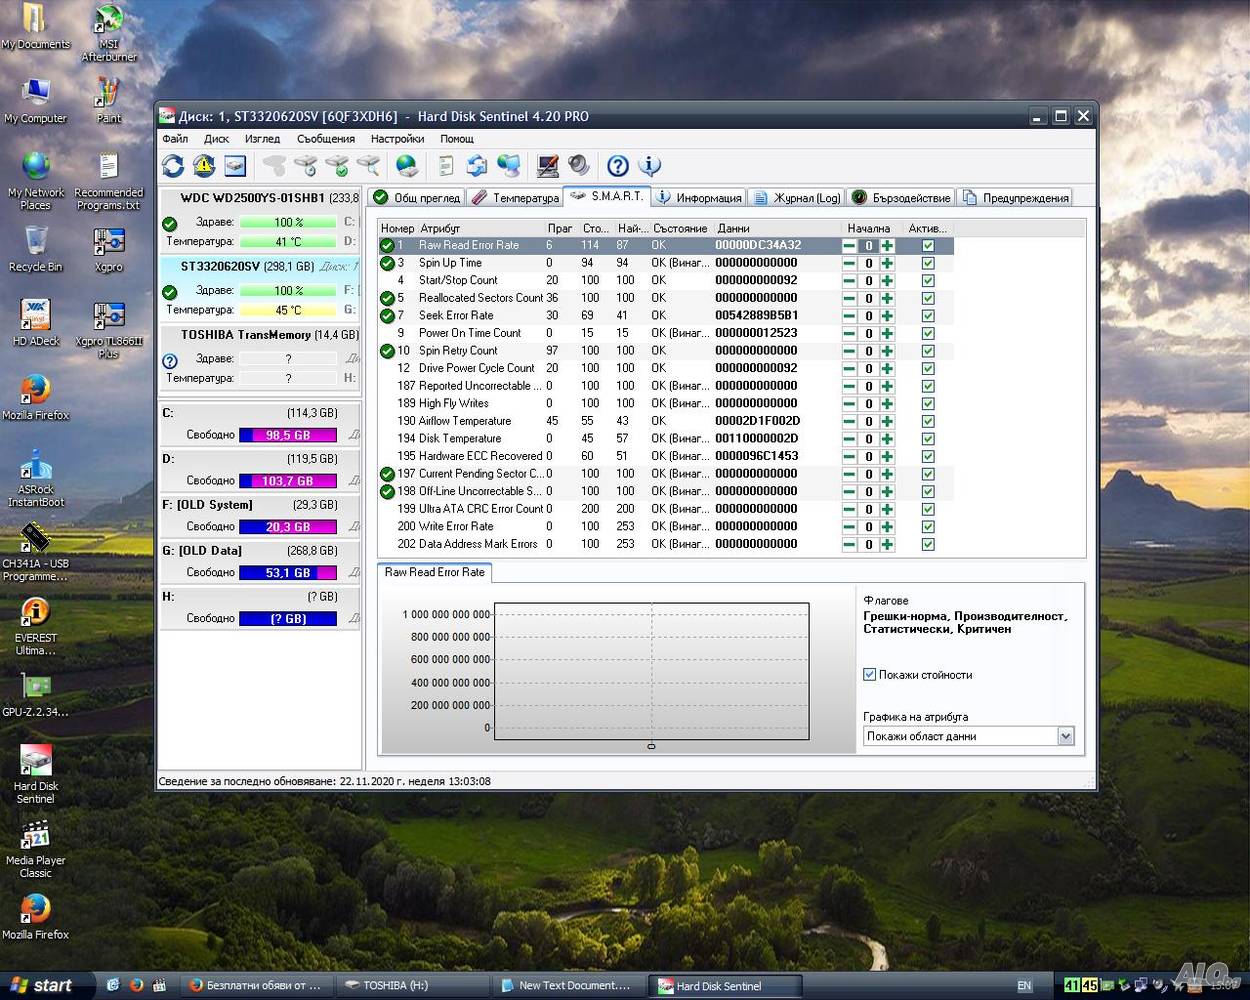Click the document report toolbar icon
The image size is (1250, 1000).
tap(446, 166)
